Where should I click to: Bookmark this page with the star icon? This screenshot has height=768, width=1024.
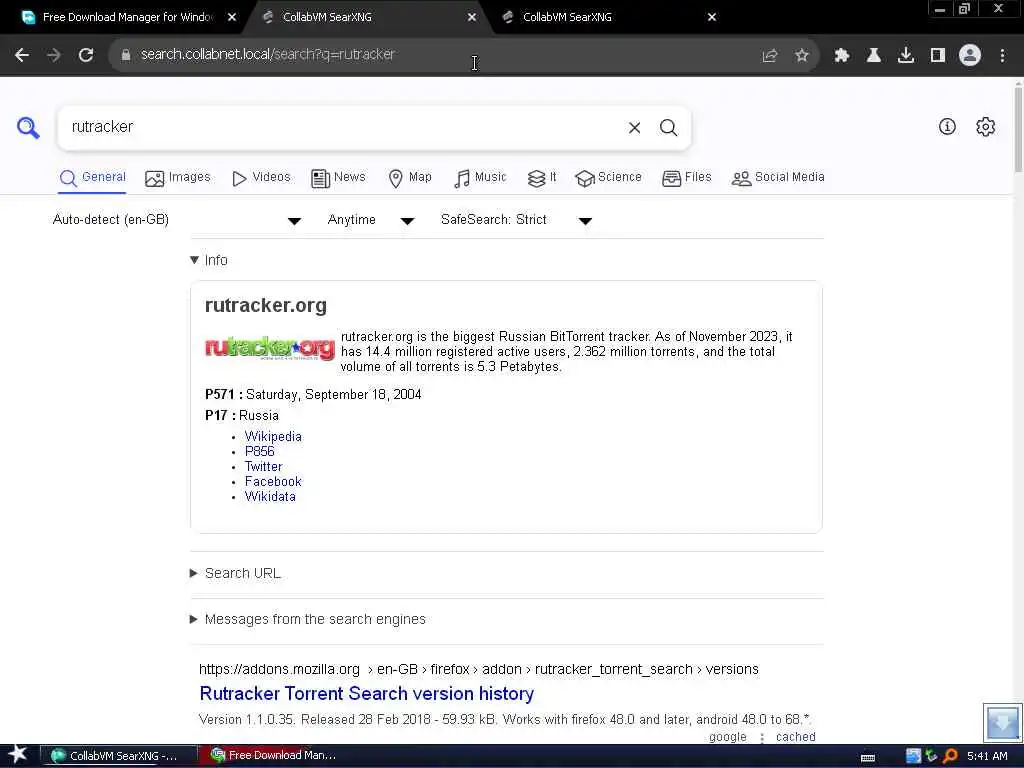click(x=802, y=56)
